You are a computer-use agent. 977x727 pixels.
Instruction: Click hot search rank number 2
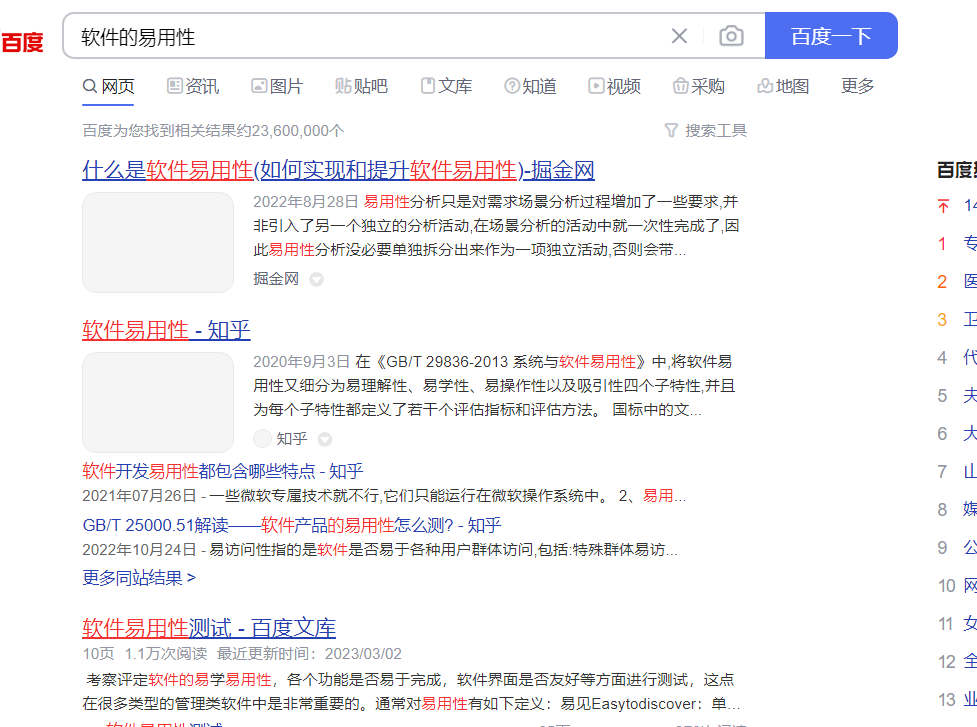[942, 282]
